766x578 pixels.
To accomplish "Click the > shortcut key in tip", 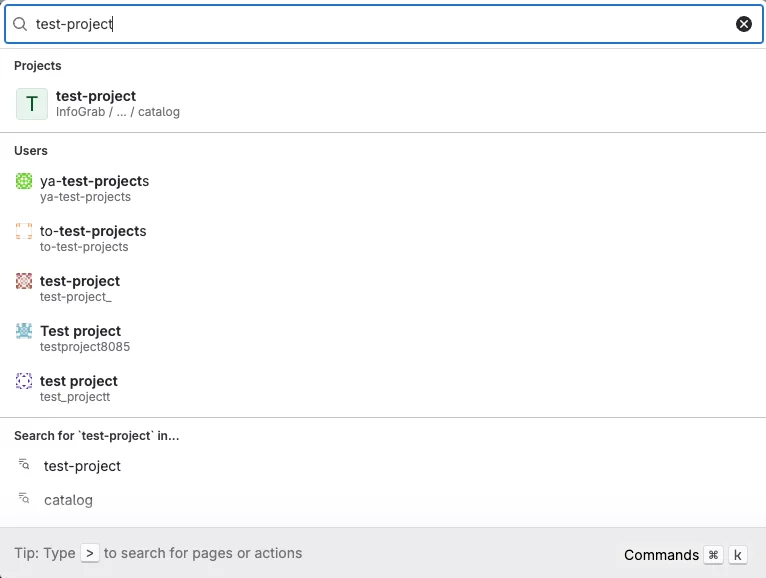I will (x=90, y=554).
